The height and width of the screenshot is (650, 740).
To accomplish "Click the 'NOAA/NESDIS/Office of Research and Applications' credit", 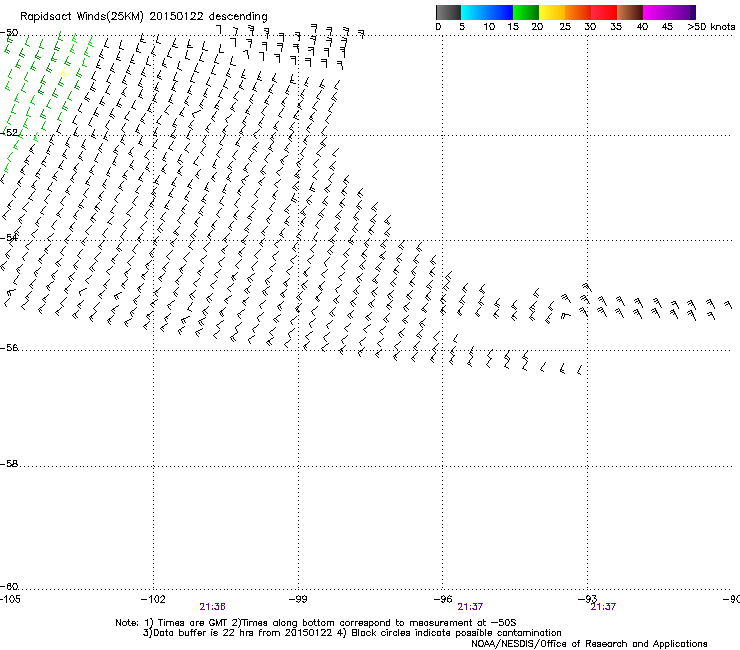I will pyautogui.click(x=589, y=643).
